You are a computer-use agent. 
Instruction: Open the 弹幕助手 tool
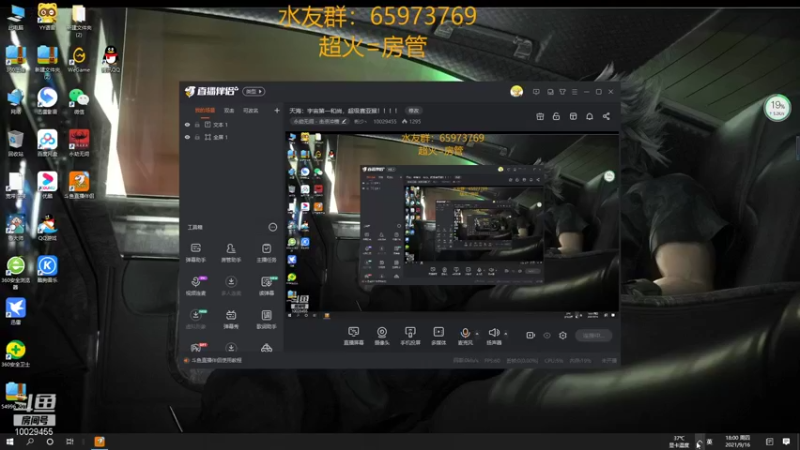[x=195, y=253]
